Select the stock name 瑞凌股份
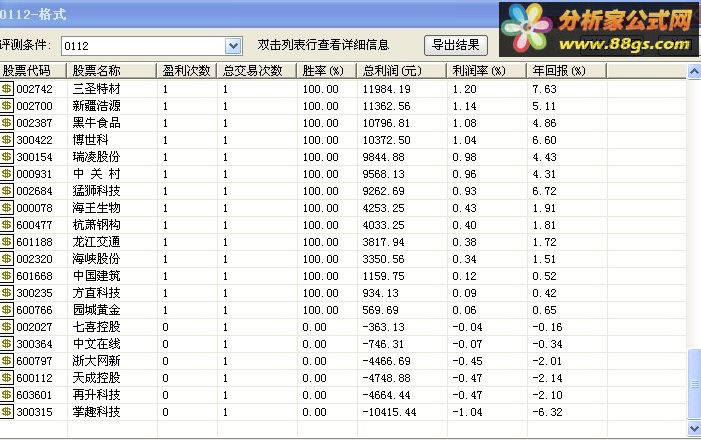This screenshot has width=701, height=440. click(x=97, y=157)
